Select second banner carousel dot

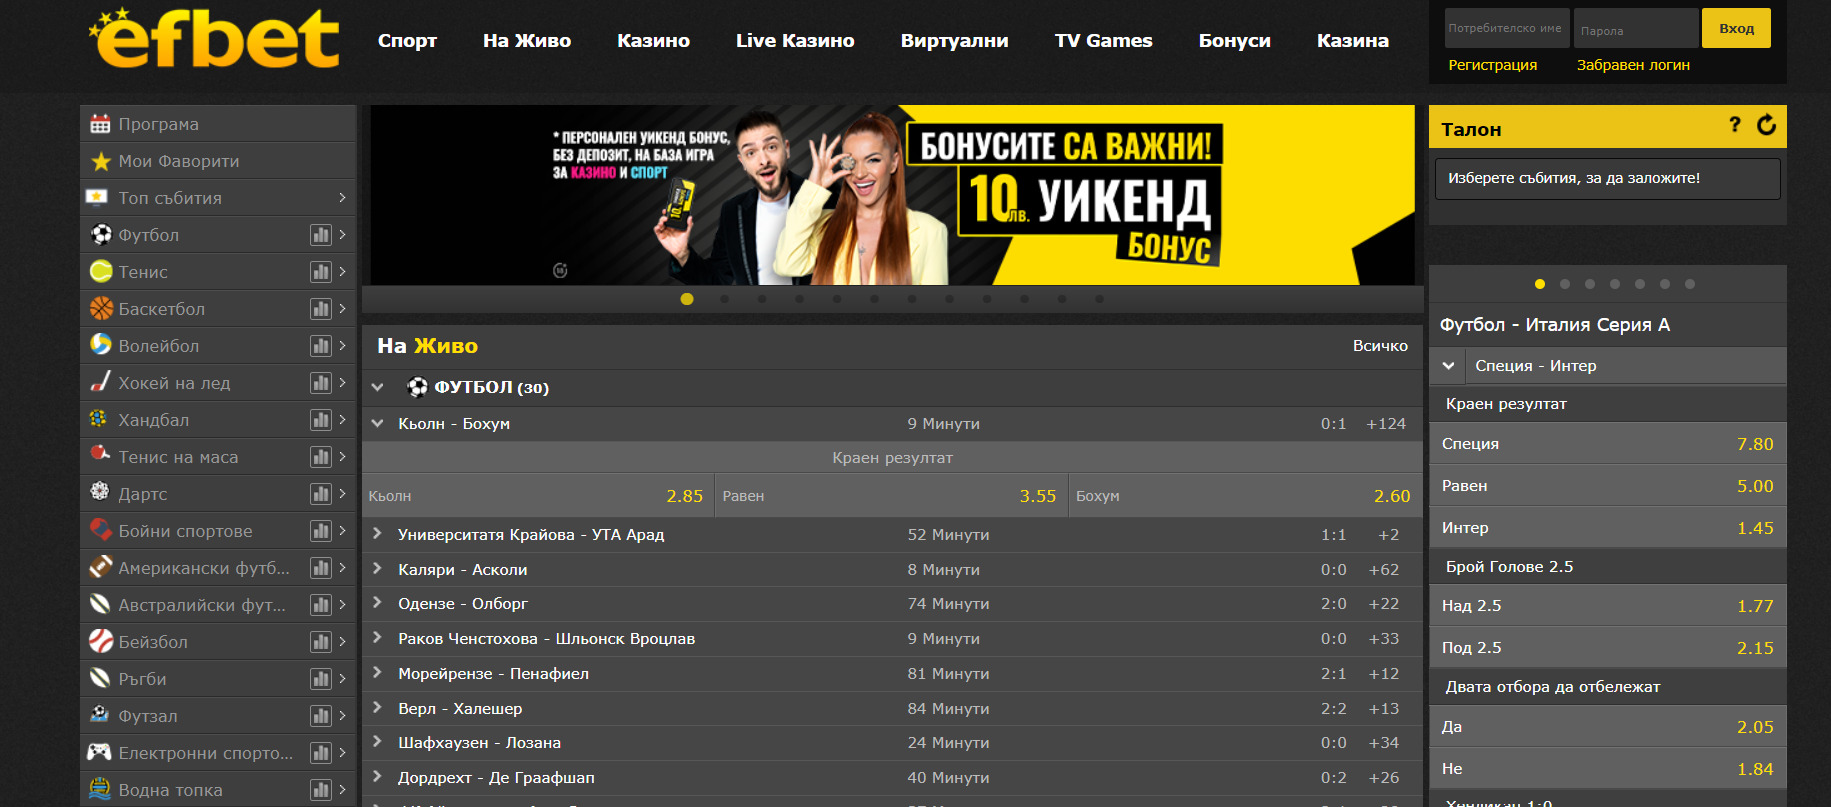(x=725, y=299)
